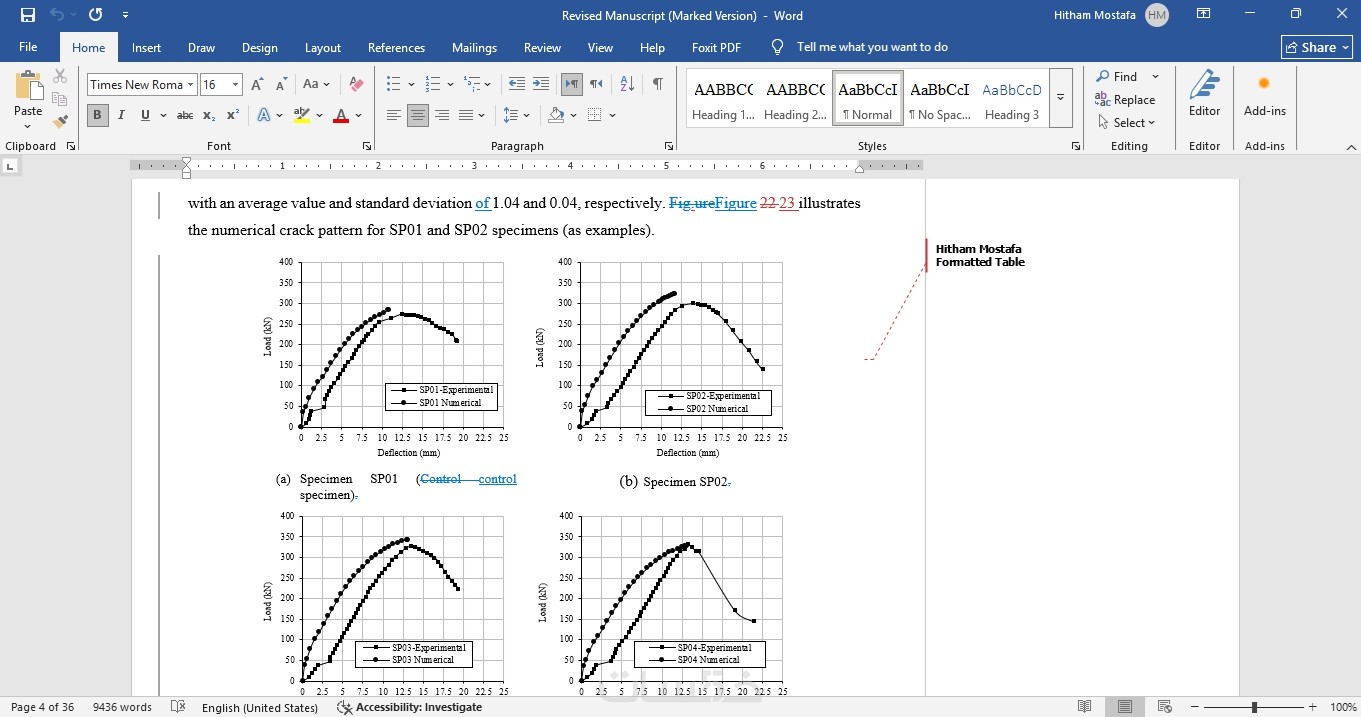Shrink font size with the smaller A icon

pyautogui.click(x=281, y=85)
